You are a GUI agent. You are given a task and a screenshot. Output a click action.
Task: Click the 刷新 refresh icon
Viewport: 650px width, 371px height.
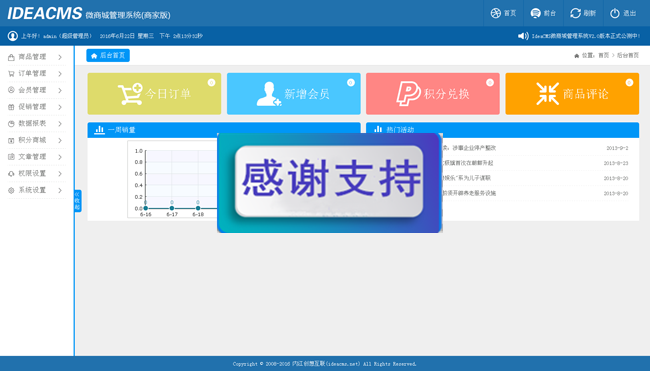tap(575, 13)
